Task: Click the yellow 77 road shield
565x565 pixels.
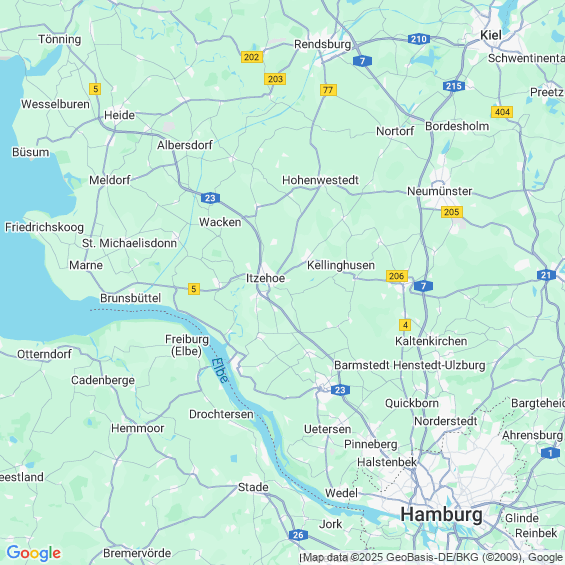Action: (x=328, y=90)
